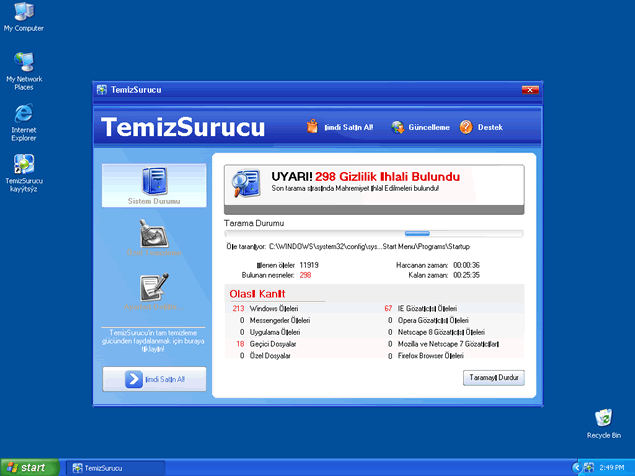The image size is (635, 476).
Task: Open the notepad settings icon in sidebar
Action: (x=153, y=287)
